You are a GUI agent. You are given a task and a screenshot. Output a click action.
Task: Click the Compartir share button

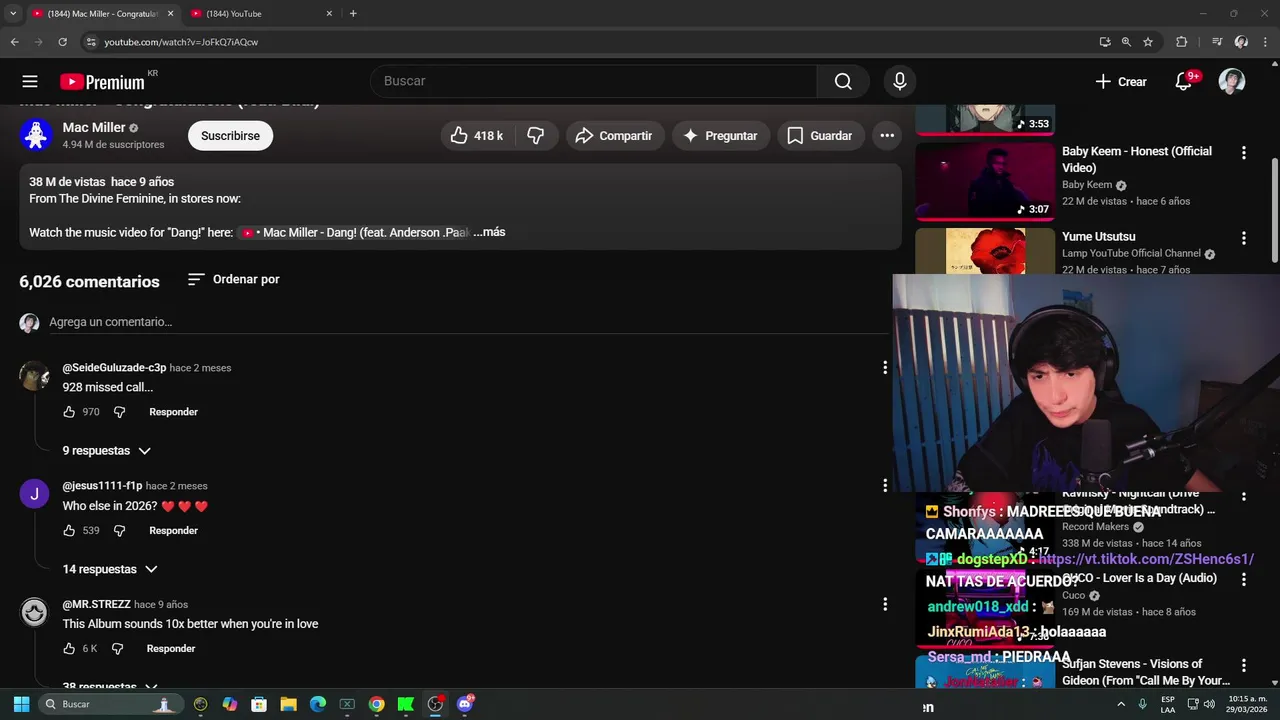pyautogui.click(x=614, y=136)
